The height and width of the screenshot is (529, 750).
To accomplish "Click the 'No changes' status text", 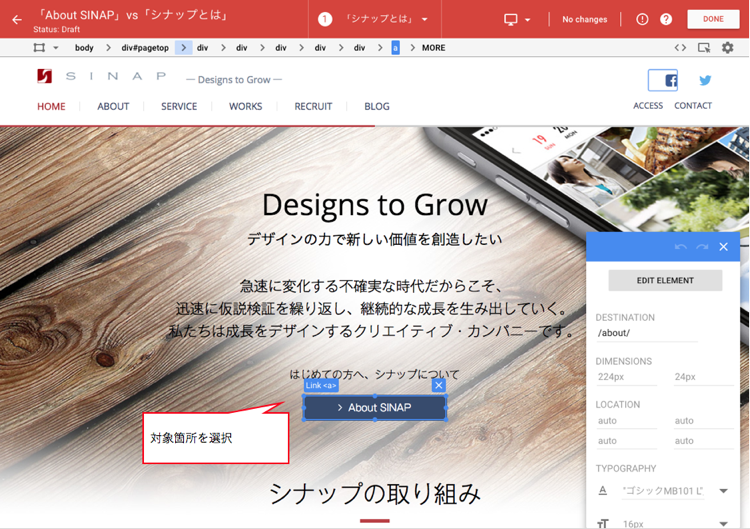I will click(x=585, y=20).
